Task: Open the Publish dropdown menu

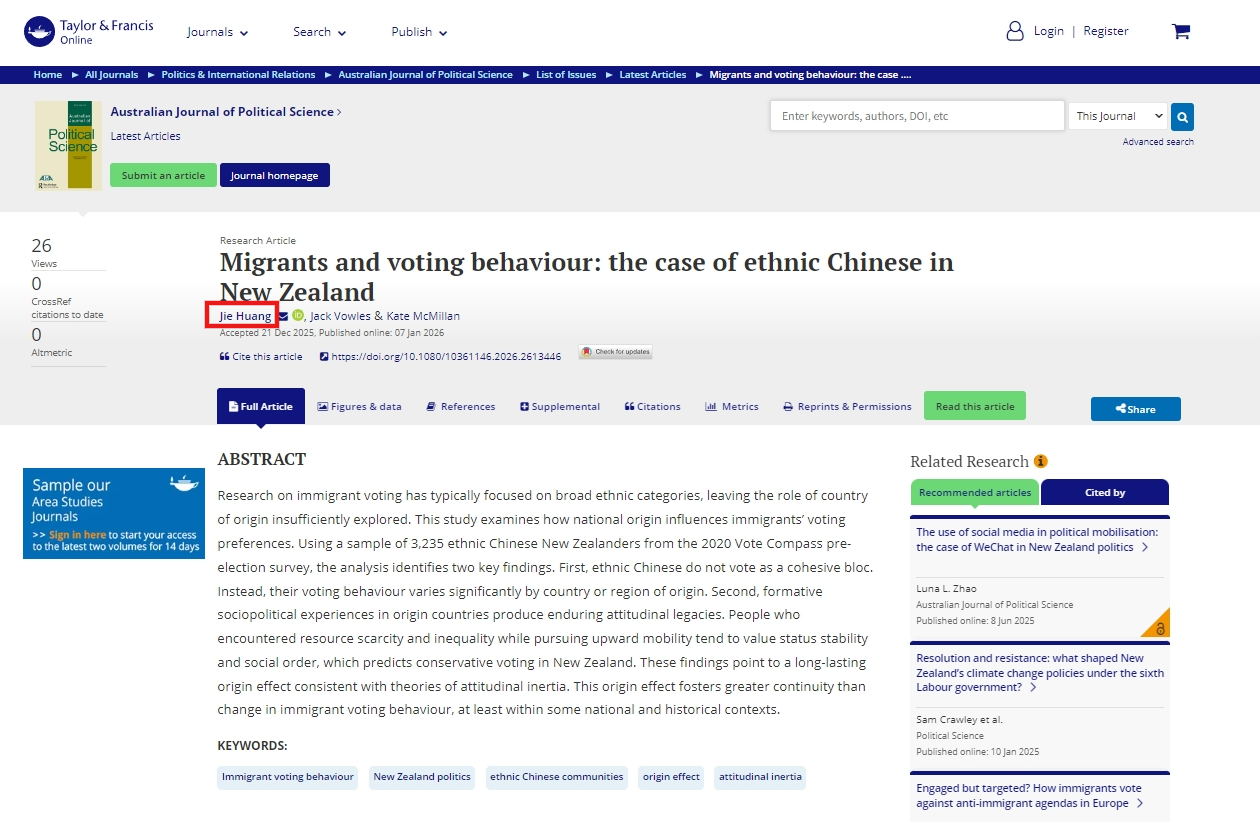Action: [x=419, y=32]
